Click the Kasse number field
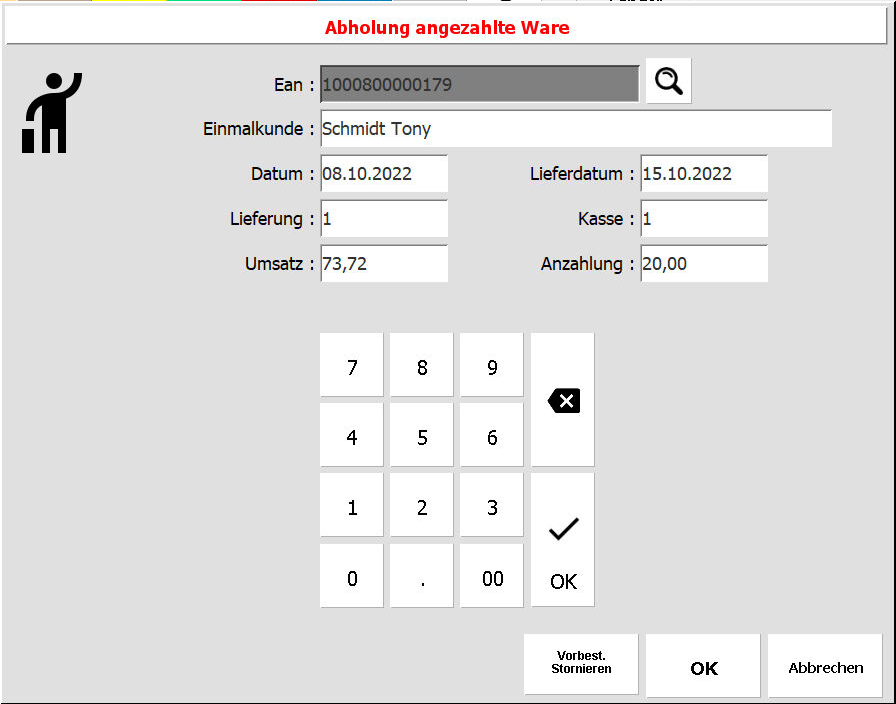 click(x=704, y=219)
